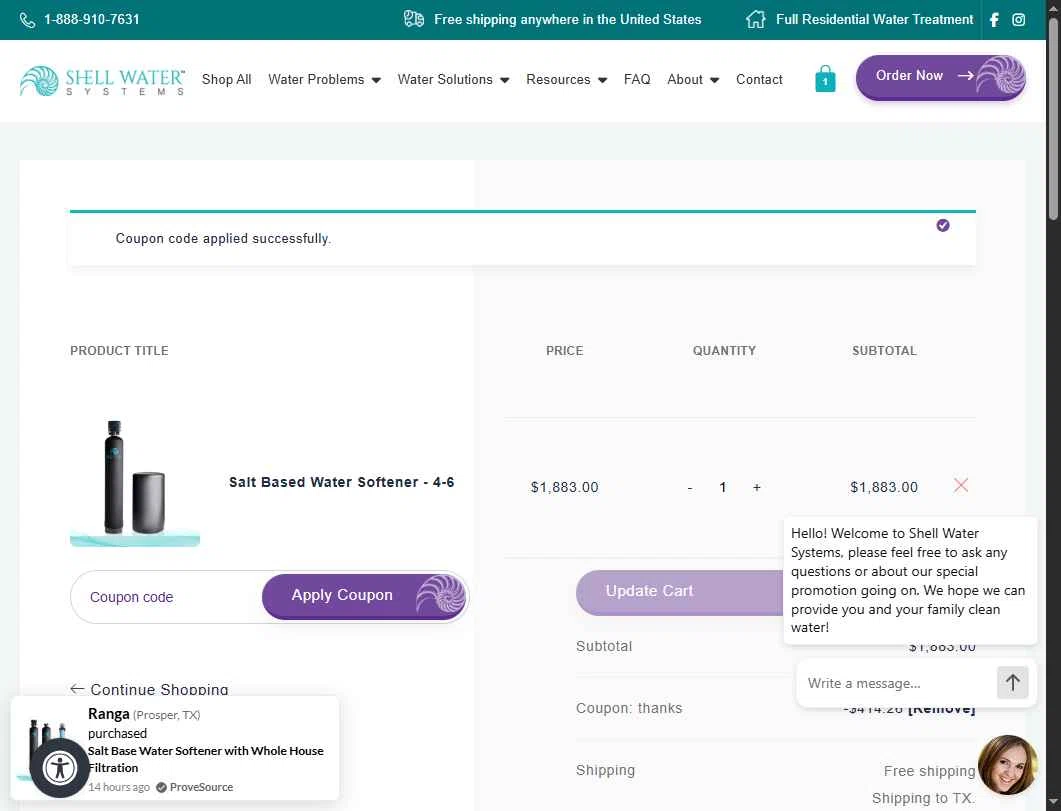Open the Instagram profile icon
1061x811 pixels.
point(1018,20)
